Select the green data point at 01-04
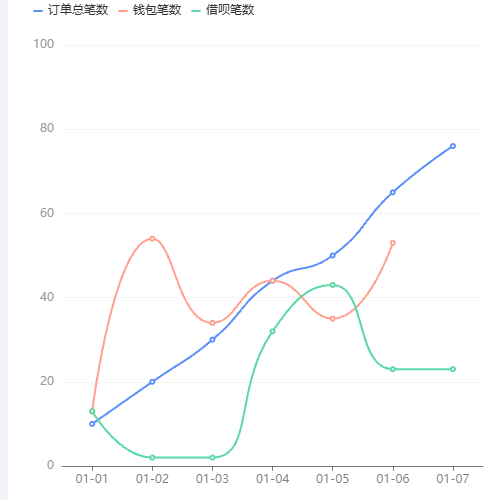This screenshot has width=500, height=500. click(272, 331)
